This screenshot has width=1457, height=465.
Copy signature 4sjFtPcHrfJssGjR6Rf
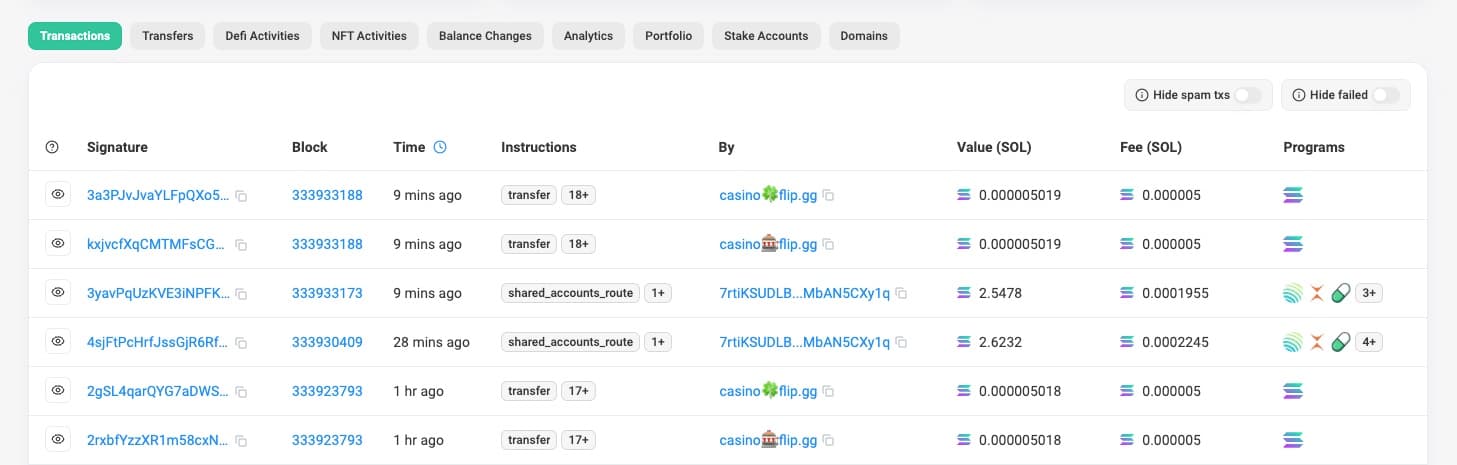241,343
